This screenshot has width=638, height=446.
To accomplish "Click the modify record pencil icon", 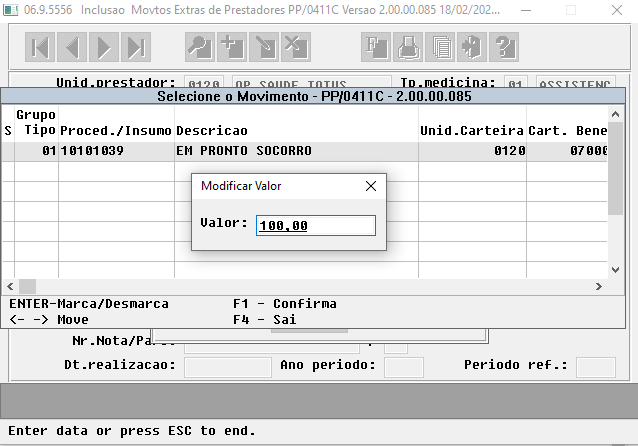I will pyautogui.click(x=264, y=47).
